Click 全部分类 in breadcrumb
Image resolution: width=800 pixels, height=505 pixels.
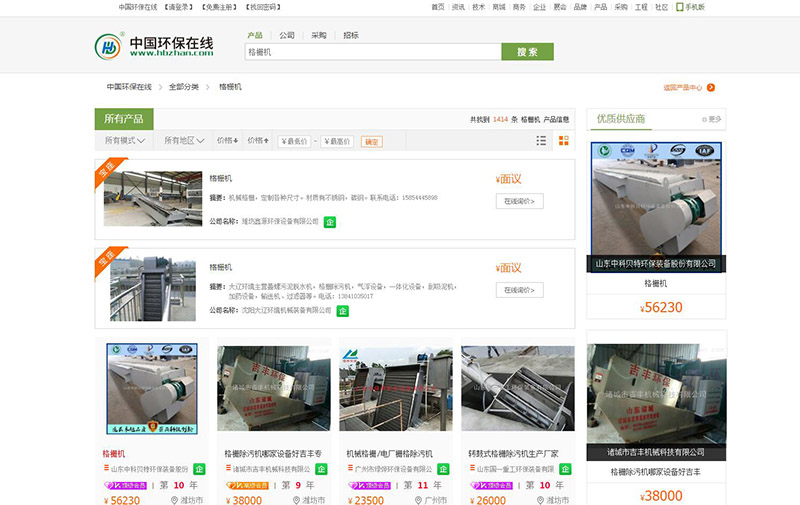(184, 87)
